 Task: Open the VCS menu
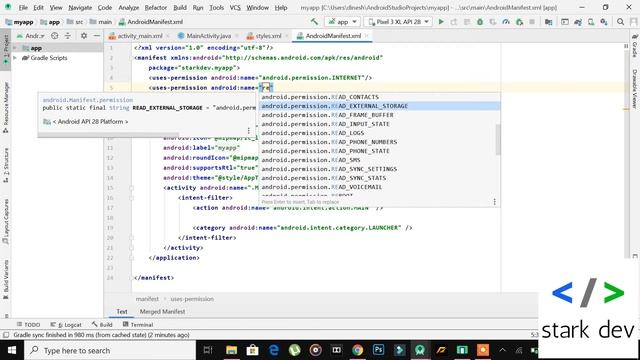click(235, 7)
